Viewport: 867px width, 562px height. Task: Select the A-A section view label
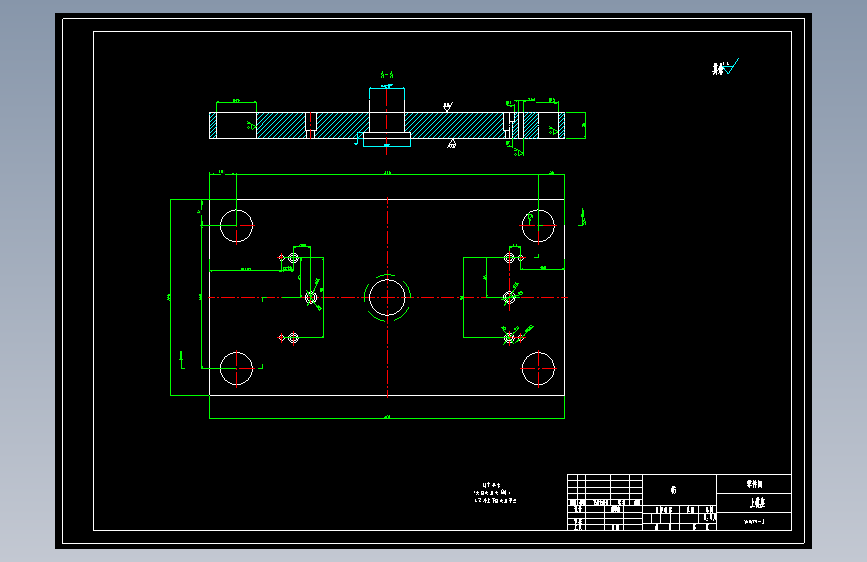pyautogui.click(x=387, y=74)
